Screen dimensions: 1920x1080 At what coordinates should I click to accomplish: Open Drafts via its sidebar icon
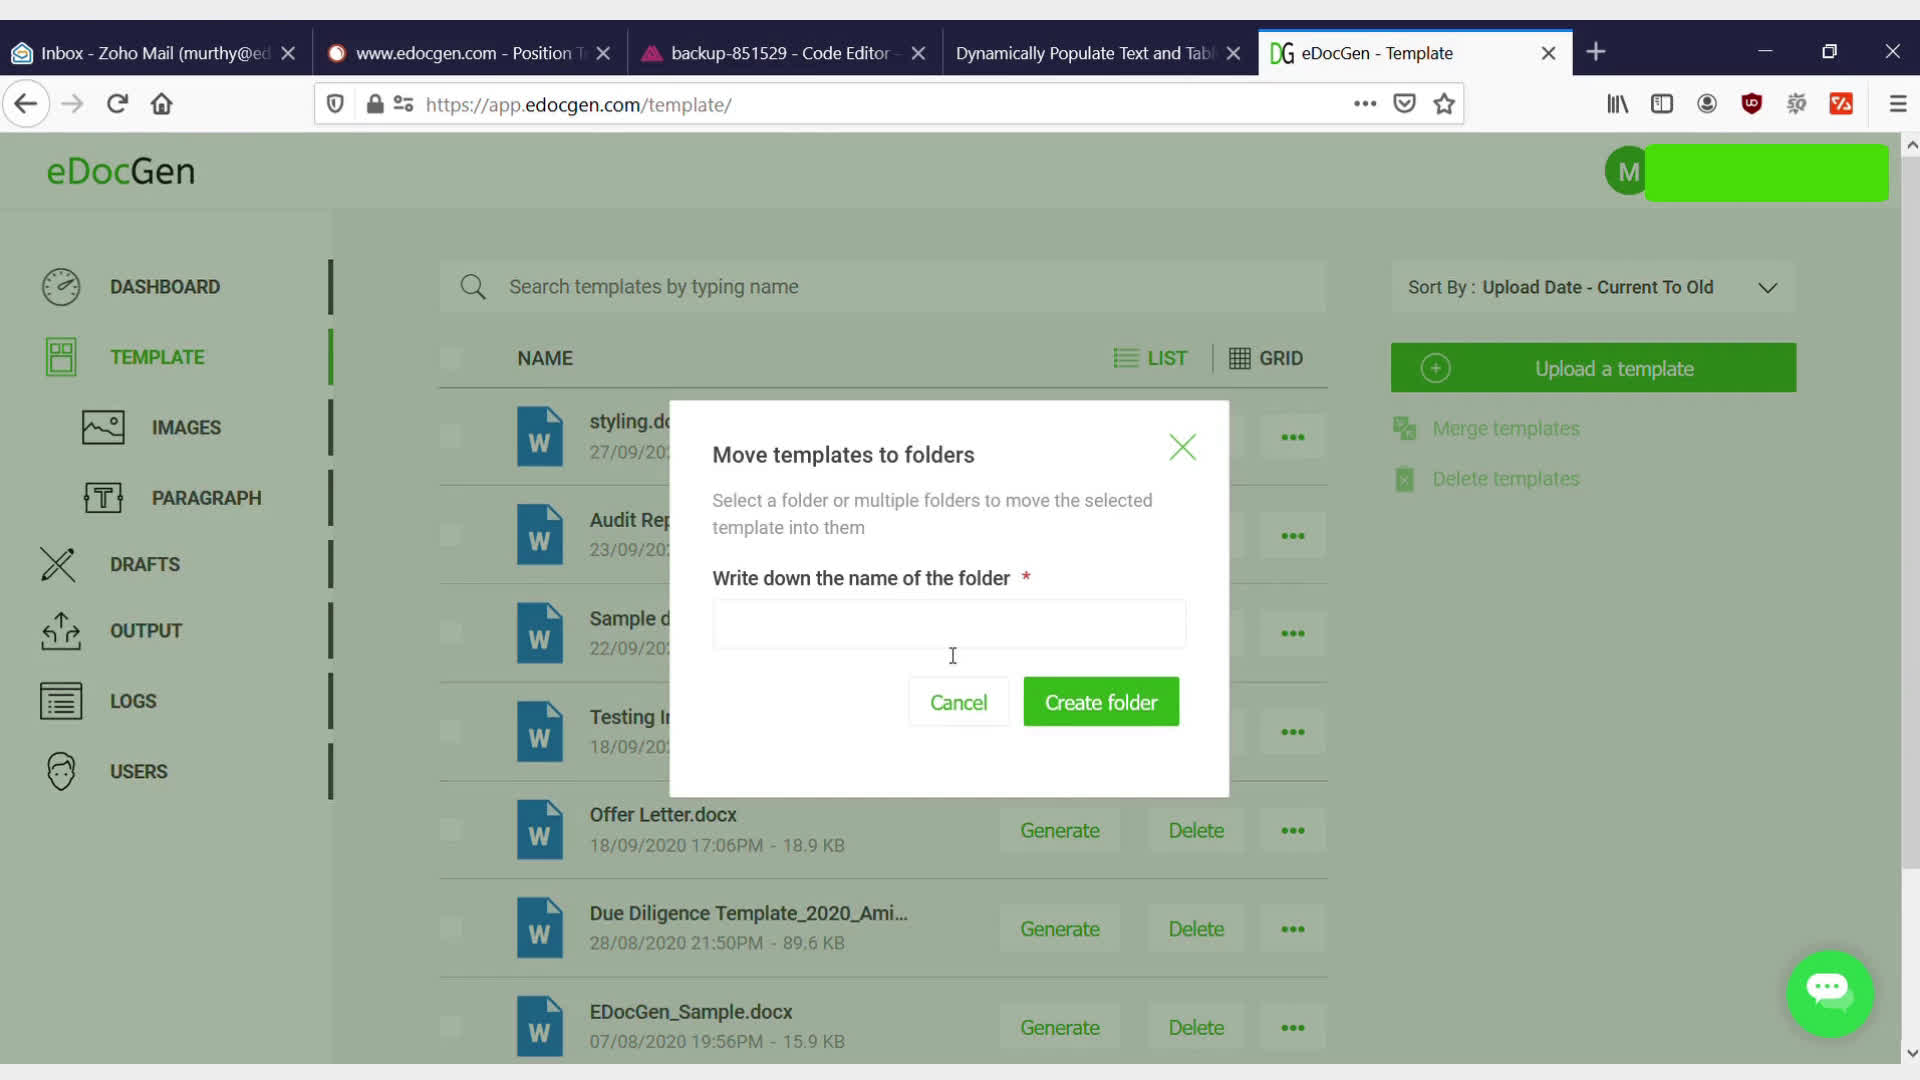(x=58, y=565)
